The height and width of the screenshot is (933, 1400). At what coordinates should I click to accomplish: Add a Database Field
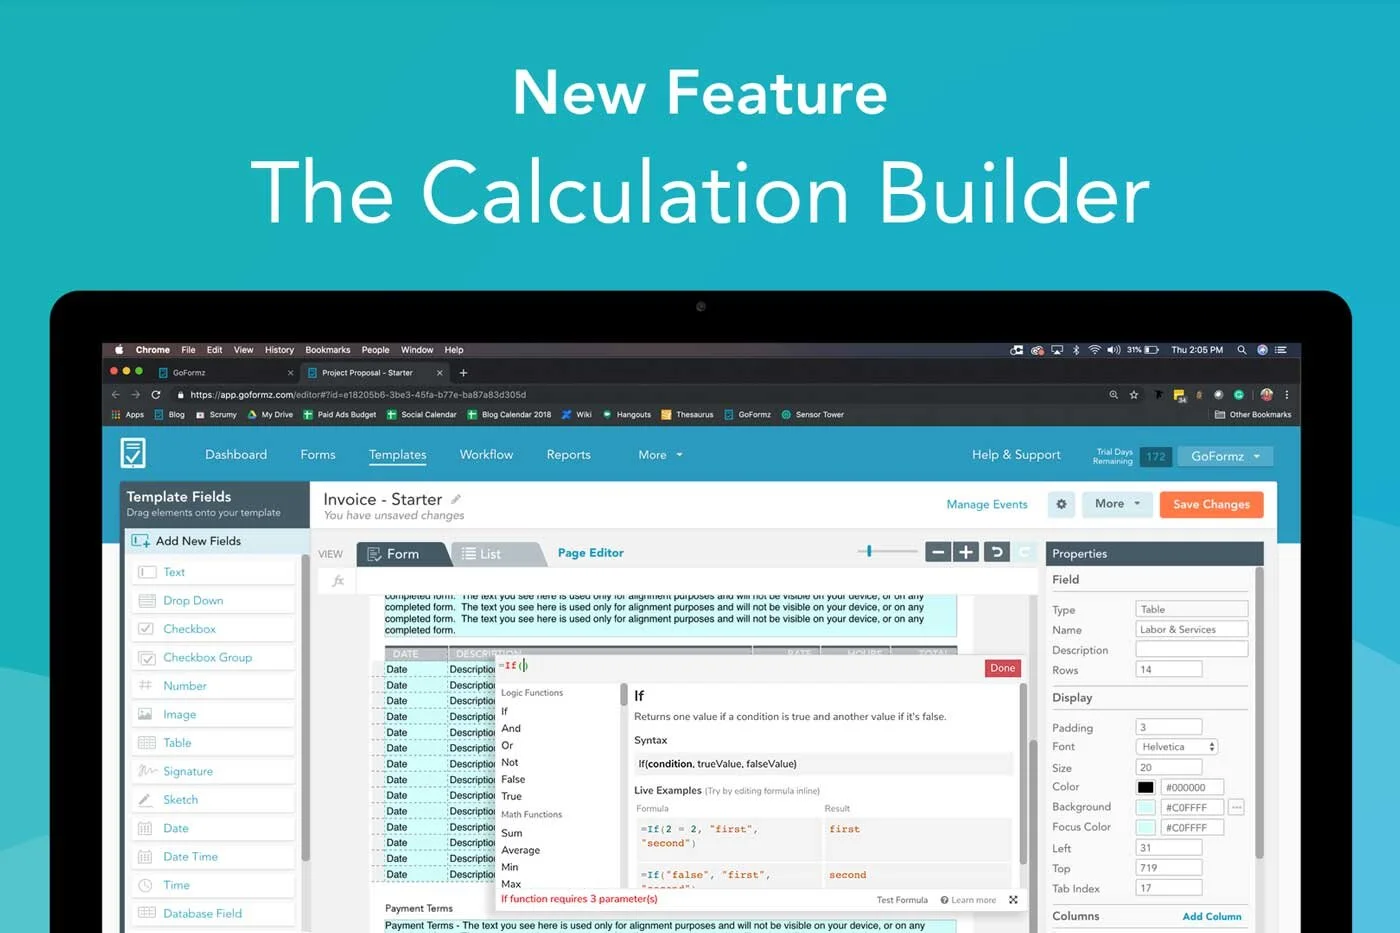point(213,913)
